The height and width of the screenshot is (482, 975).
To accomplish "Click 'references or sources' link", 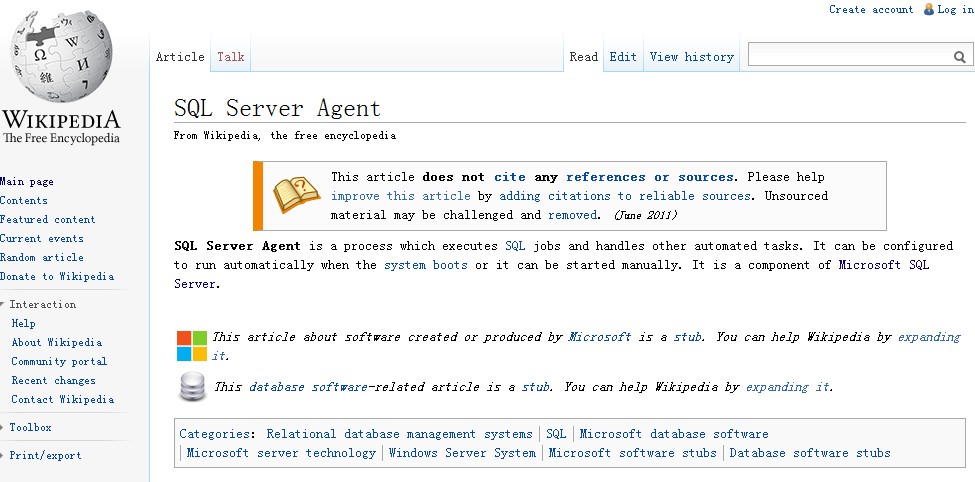I will click(650, 177).
